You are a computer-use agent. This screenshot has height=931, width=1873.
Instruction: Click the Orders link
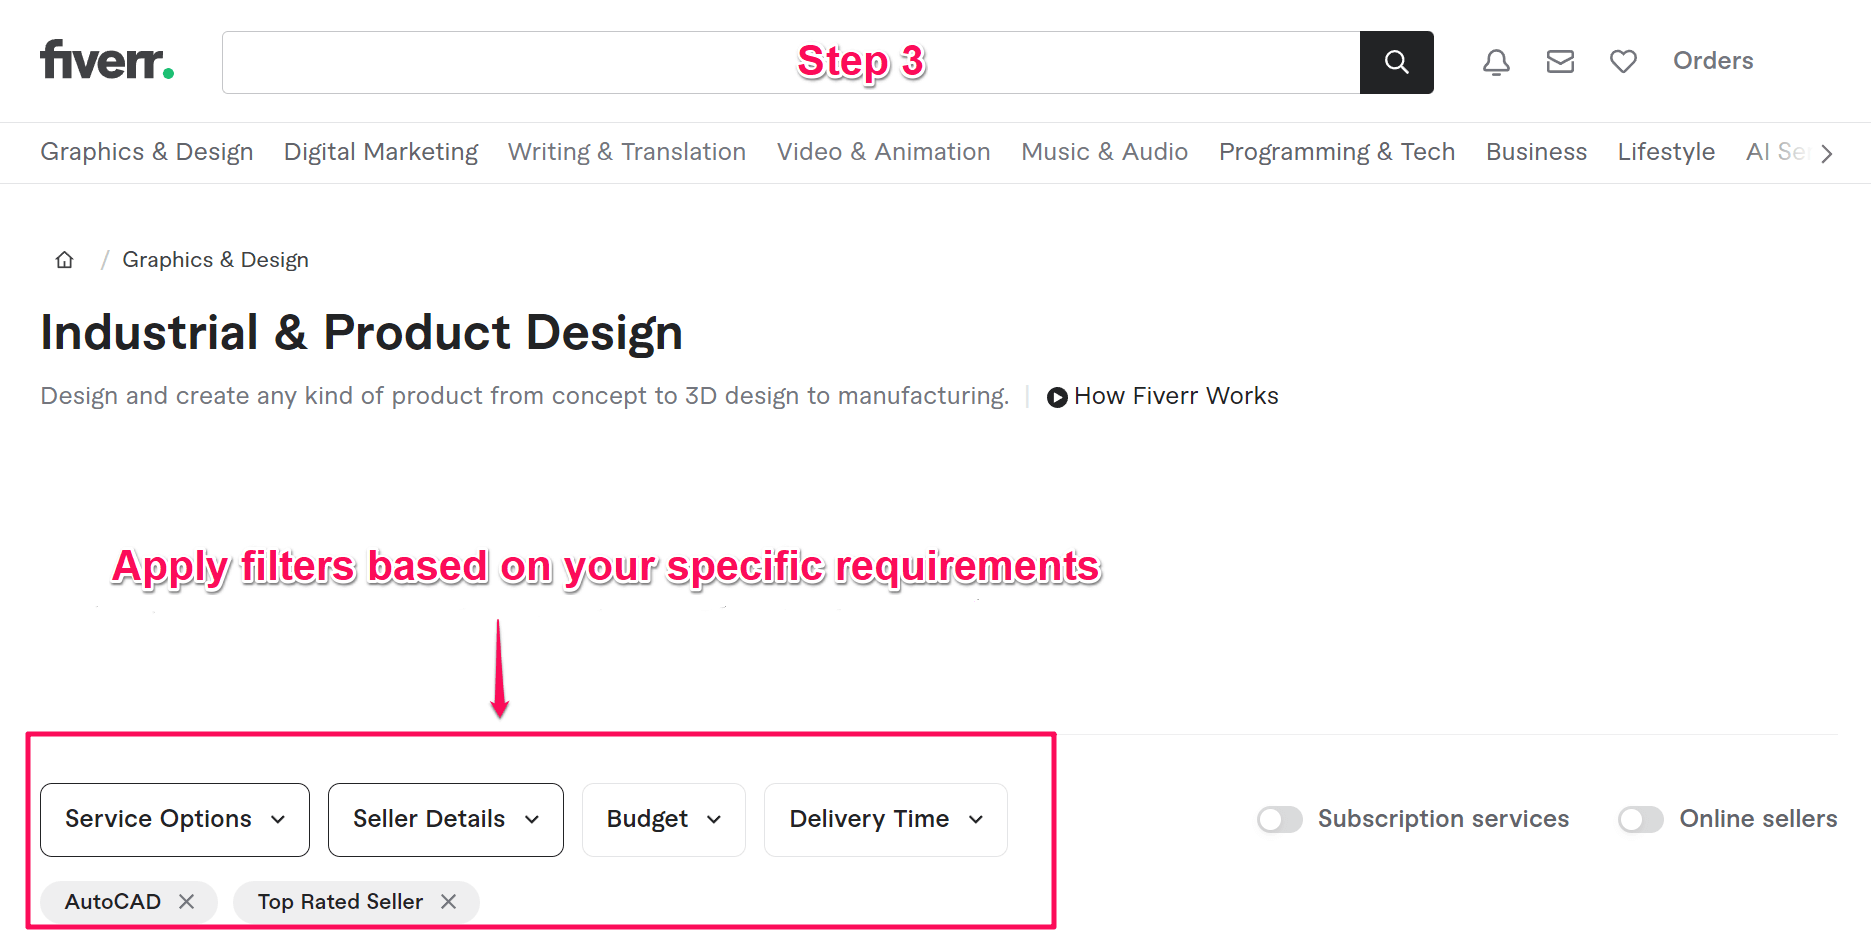1712,60
